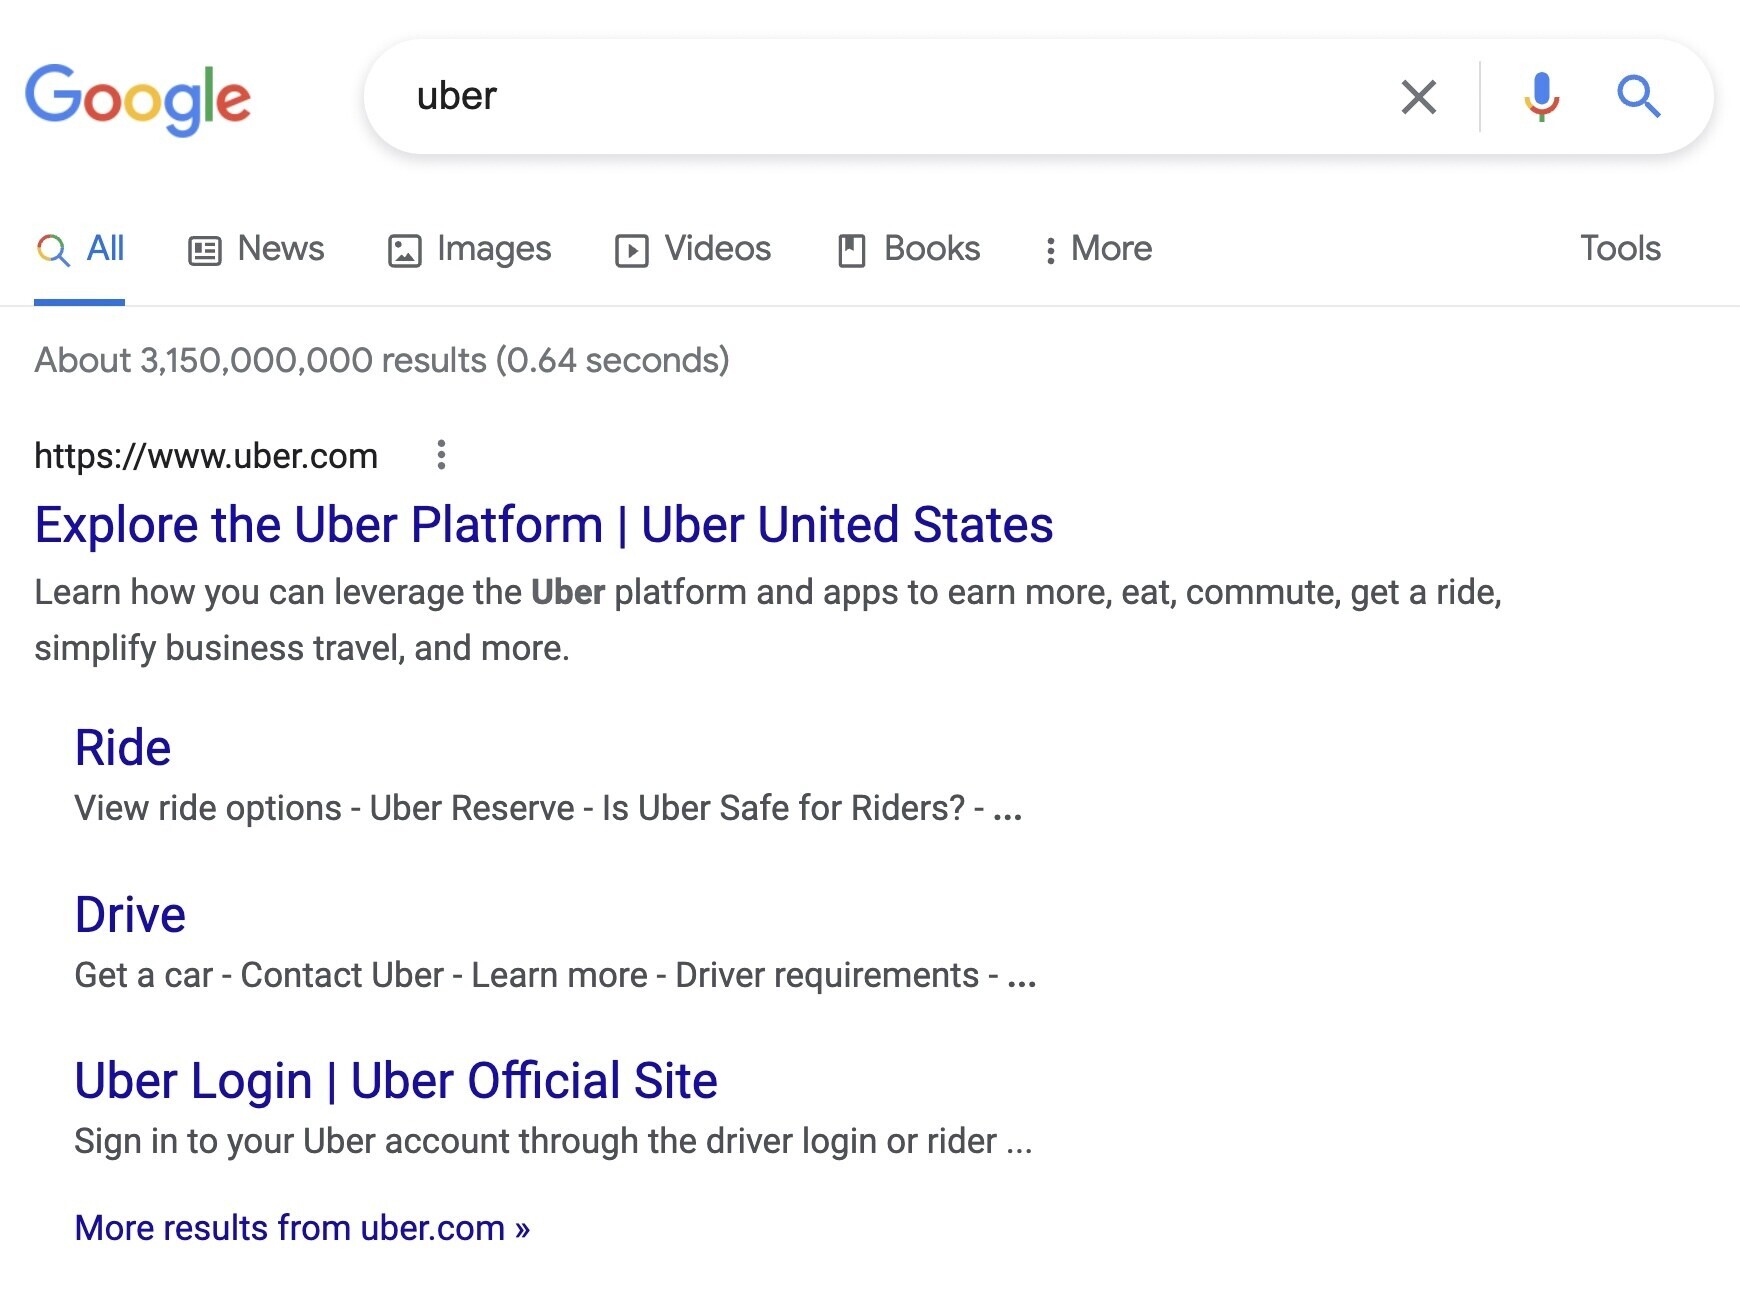The image size is (1740, 1304).
Task: Click More results from uber.com
Action: coord(302,1228)
